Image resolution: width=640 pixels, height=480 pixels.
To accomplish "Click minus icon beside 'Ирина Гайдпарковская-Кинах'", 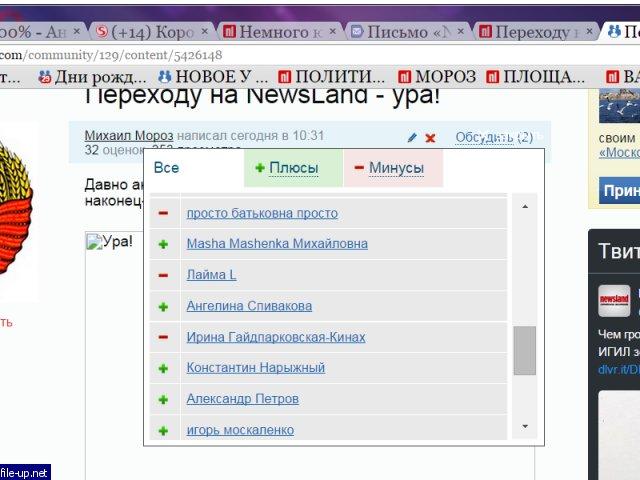I will pyautogui.click(x=163, y=337).
